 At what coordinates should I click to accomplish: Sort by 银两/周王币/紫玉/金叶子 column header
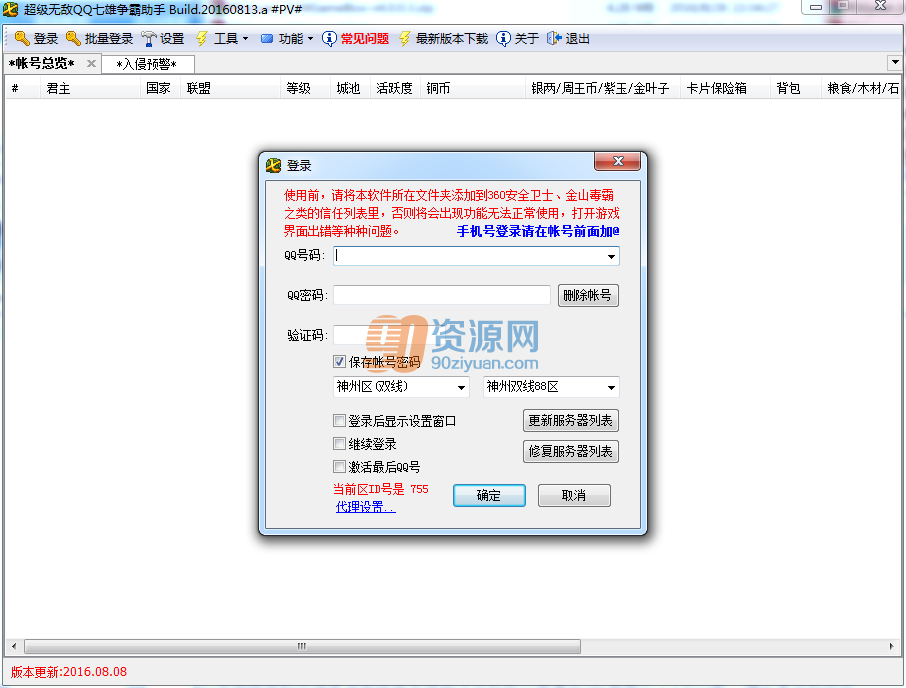click(603, 88)
